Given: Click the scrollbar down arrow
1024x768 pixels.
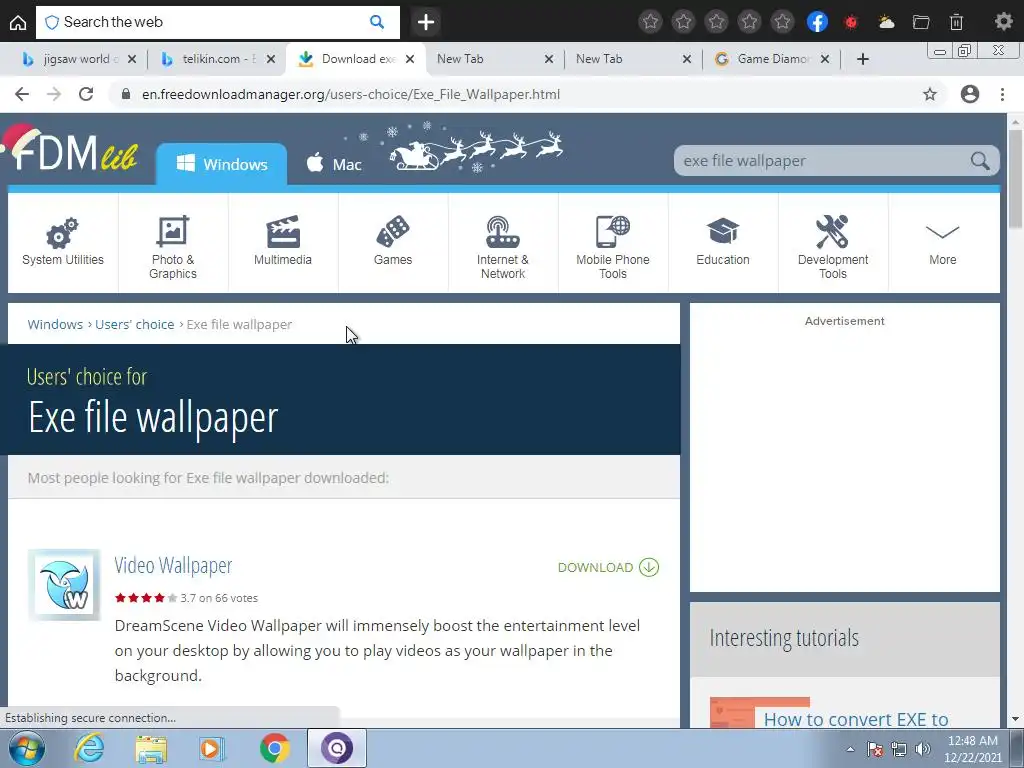Looking at the screenshot, I should pos(1015,719).
